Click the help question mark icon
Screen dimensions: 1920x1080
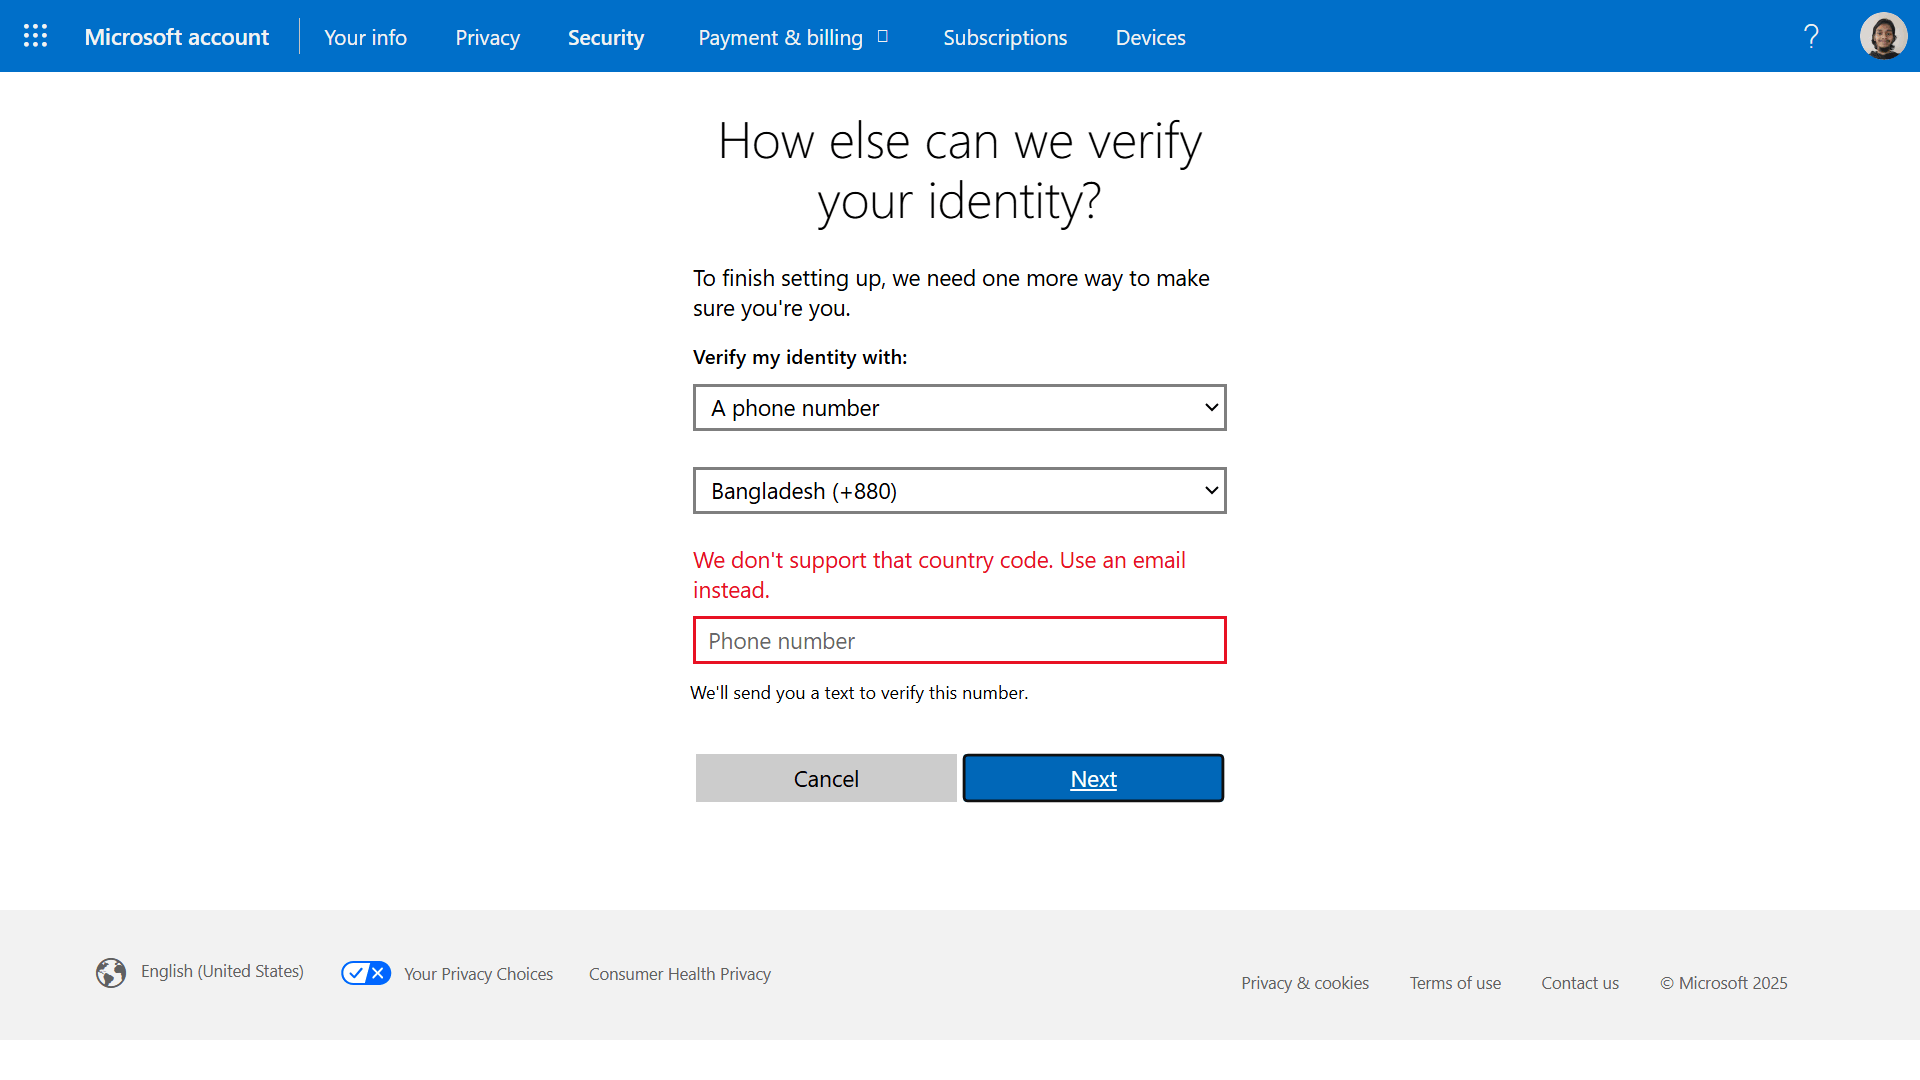1811,37
